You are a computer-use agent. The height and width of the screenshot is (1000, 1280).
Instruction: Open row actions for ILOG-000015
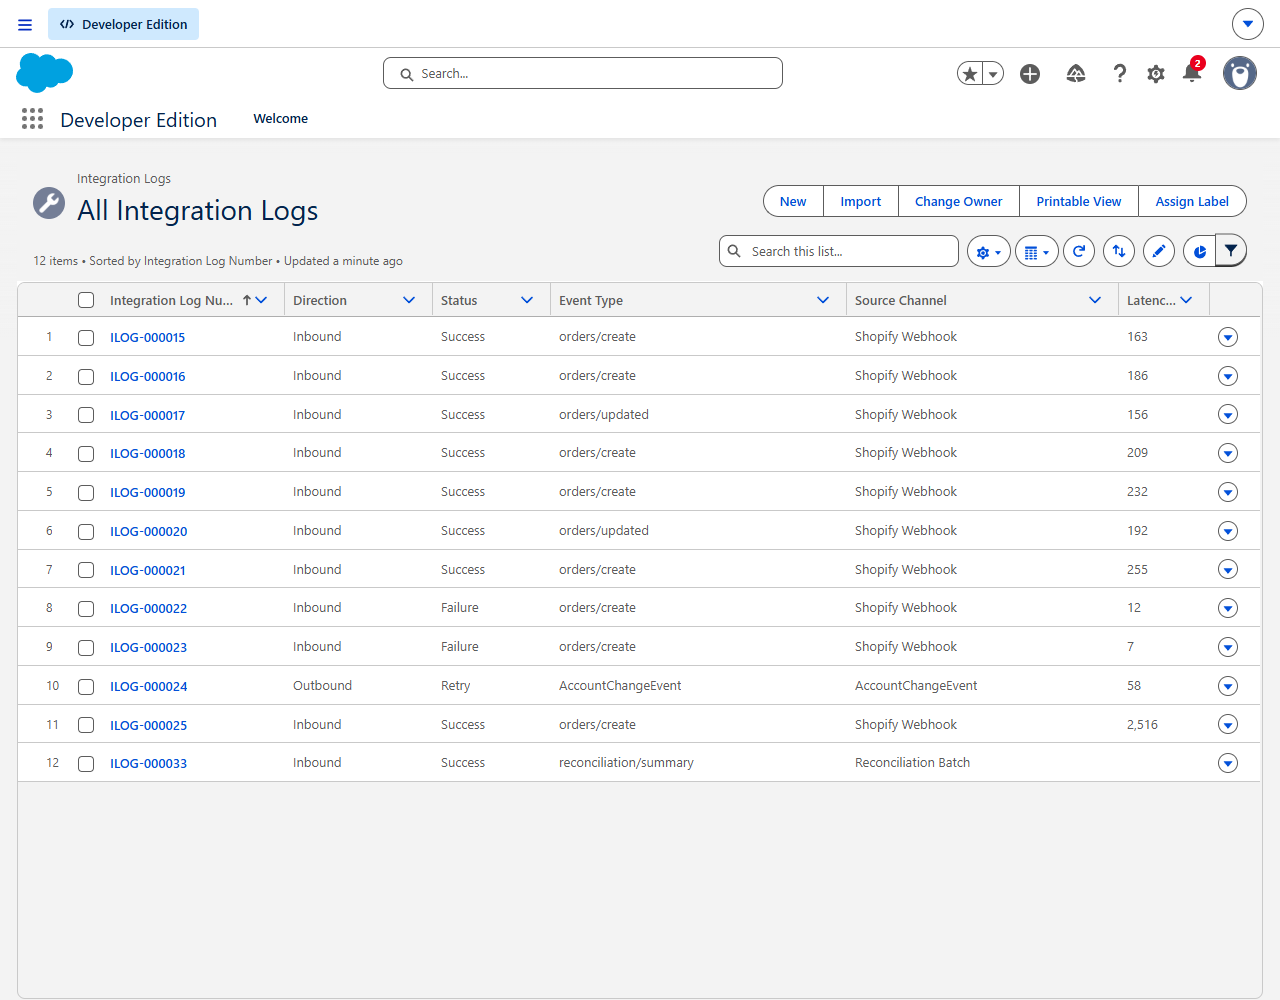point(1228,337)
